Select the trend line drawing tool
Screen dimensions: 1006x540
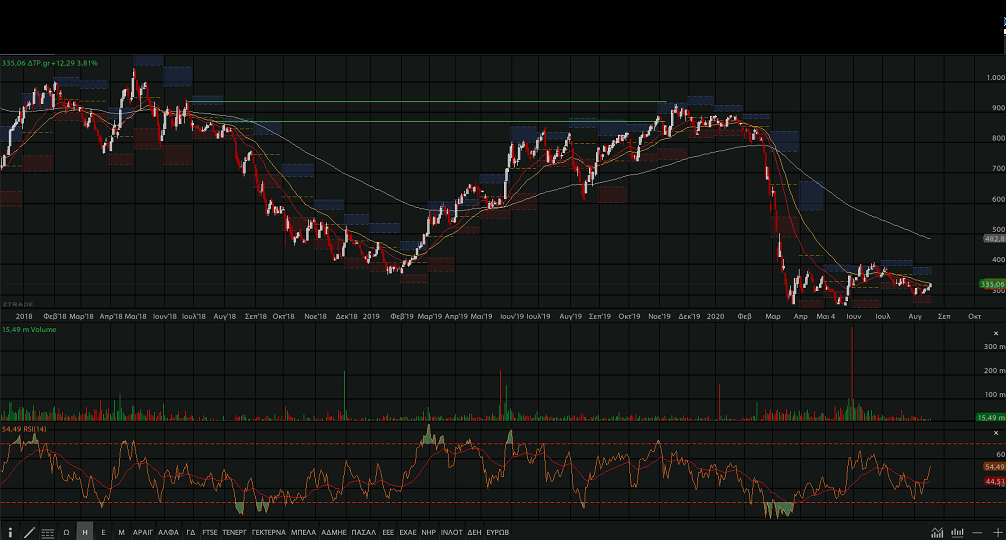tap(29, 532)
